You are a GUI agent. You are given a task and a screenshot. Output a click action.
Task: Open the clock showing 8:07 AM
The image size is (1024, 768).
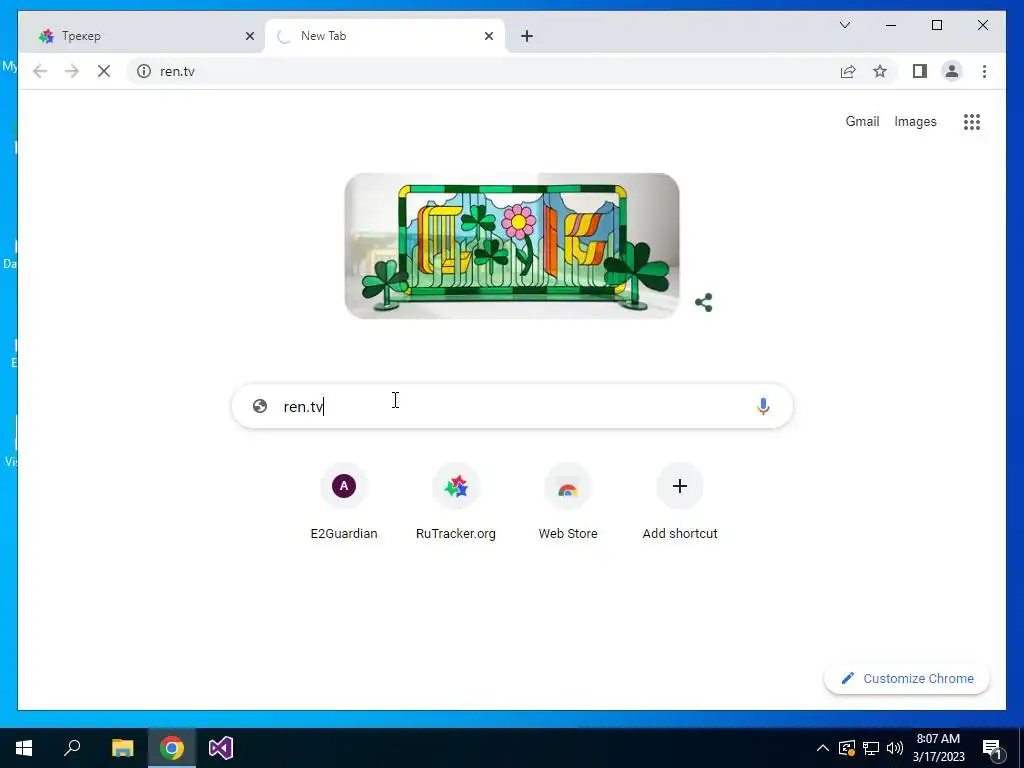point(938,748)
